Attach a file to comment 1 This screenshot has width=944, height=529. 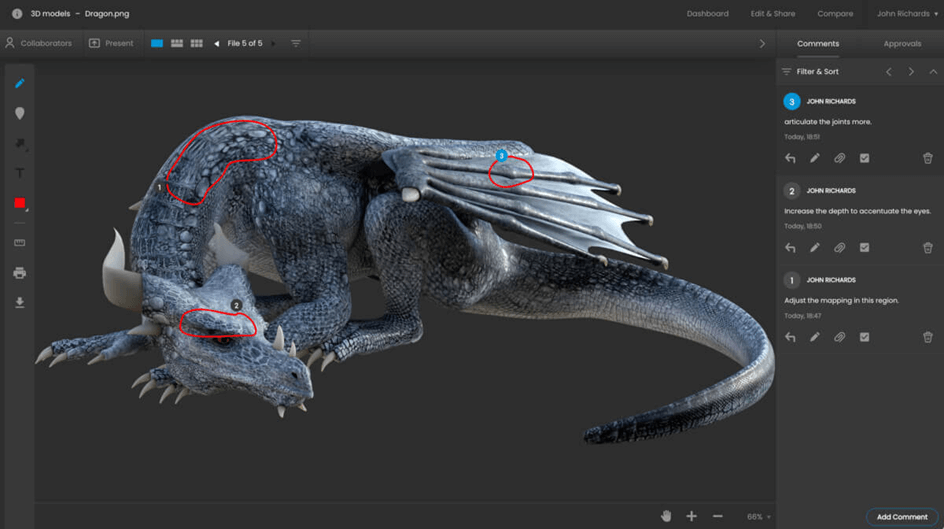pyautogui.click(x=839, y=338)
